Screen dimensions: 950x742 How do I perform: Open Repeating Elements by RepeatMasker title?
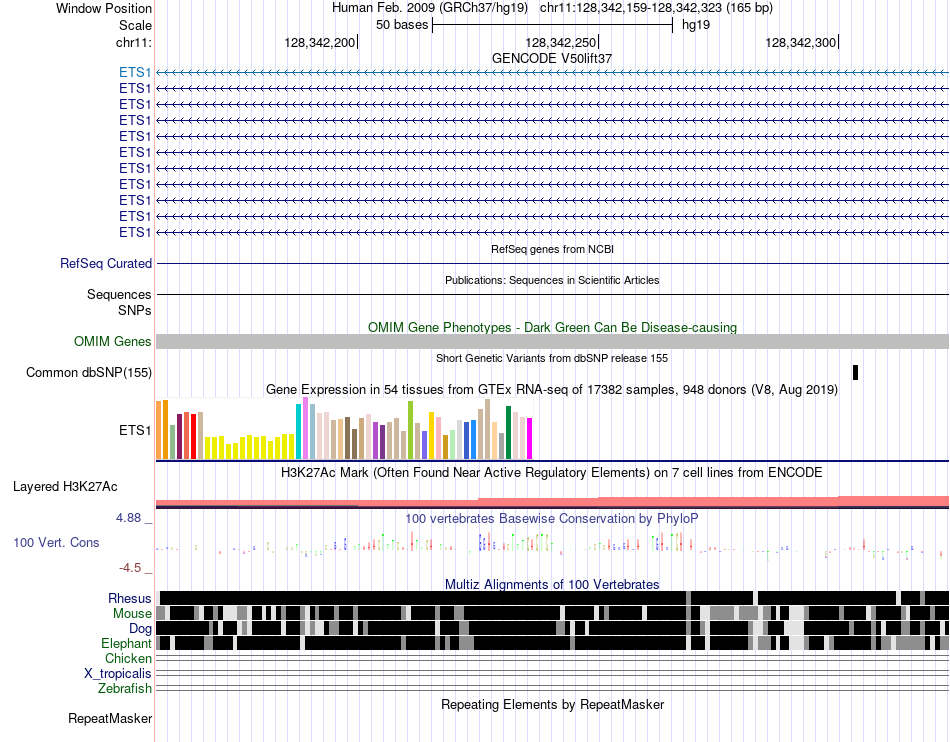click(552, 704)
